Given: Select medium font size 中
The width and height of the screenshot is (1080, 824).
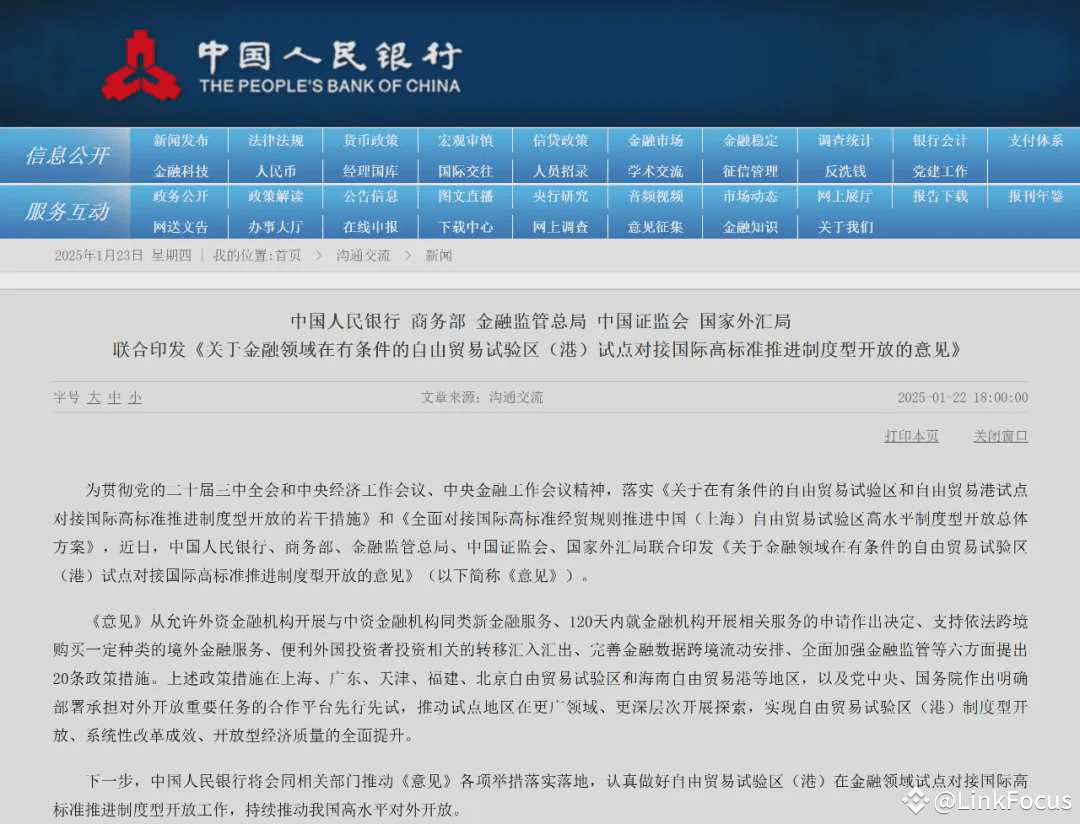Looking at the screenshot, I should pos(113,397).
